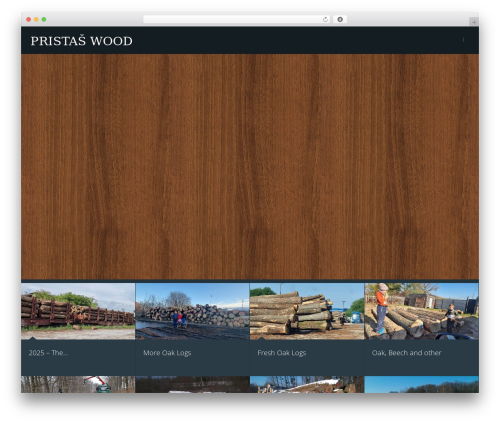Open the '2025 – The...' post title
500x423 pixels.
pos(48,353)
